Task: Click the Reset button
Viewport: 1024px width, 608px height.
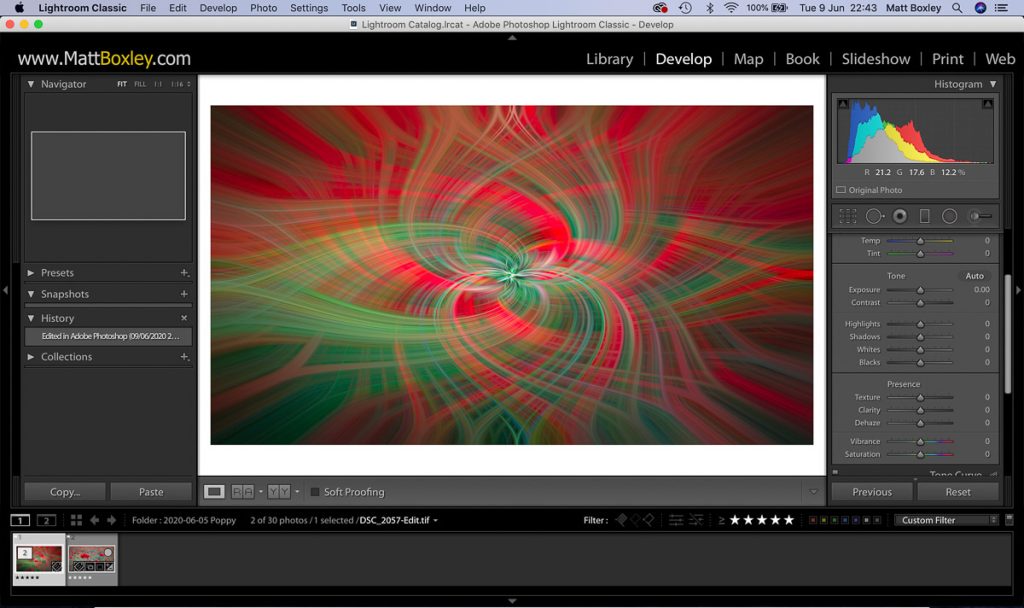Action: coord(957,491)
